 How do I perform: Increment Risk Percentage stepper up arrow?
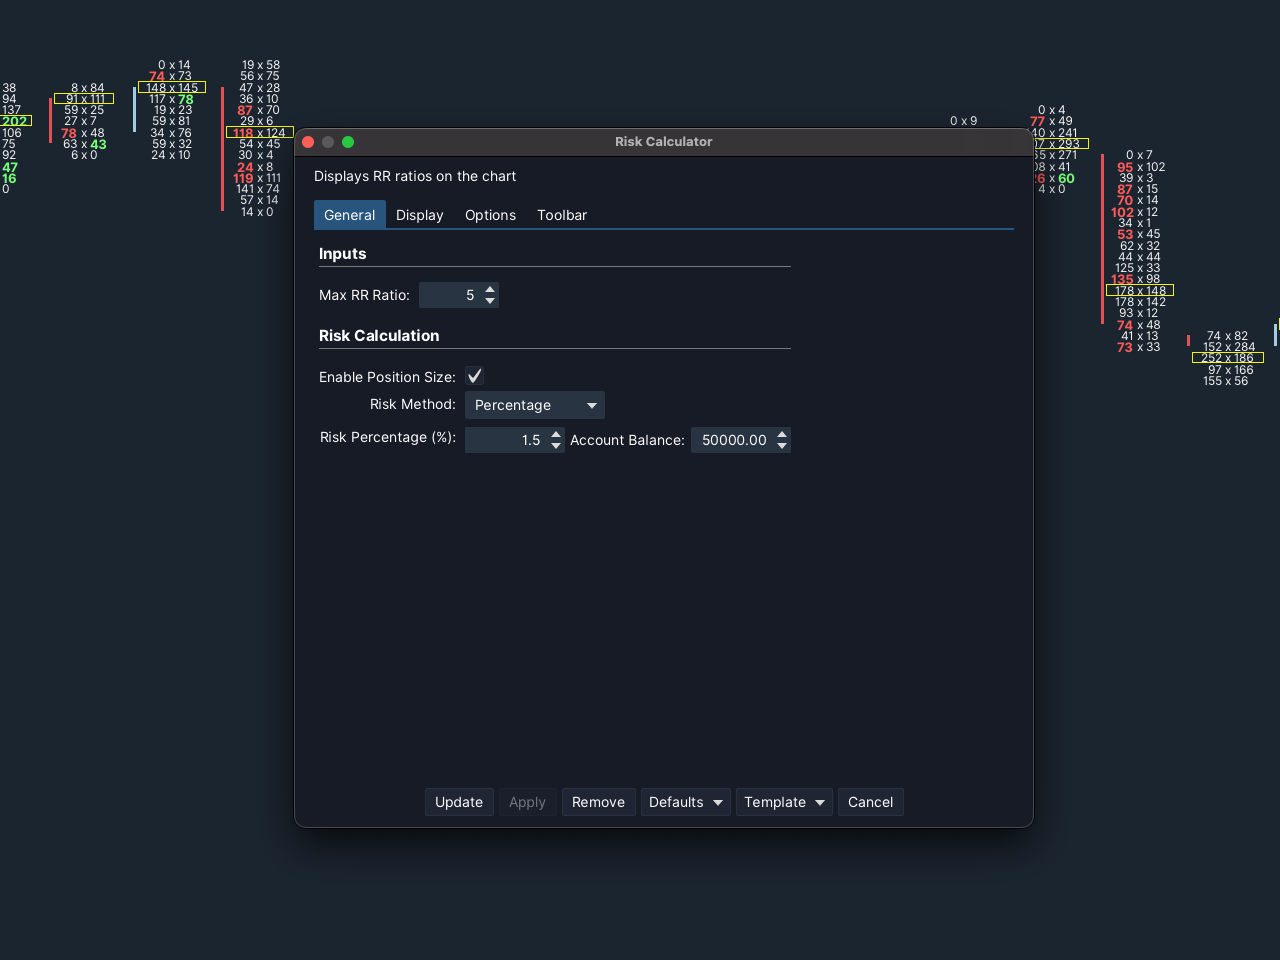556,435
